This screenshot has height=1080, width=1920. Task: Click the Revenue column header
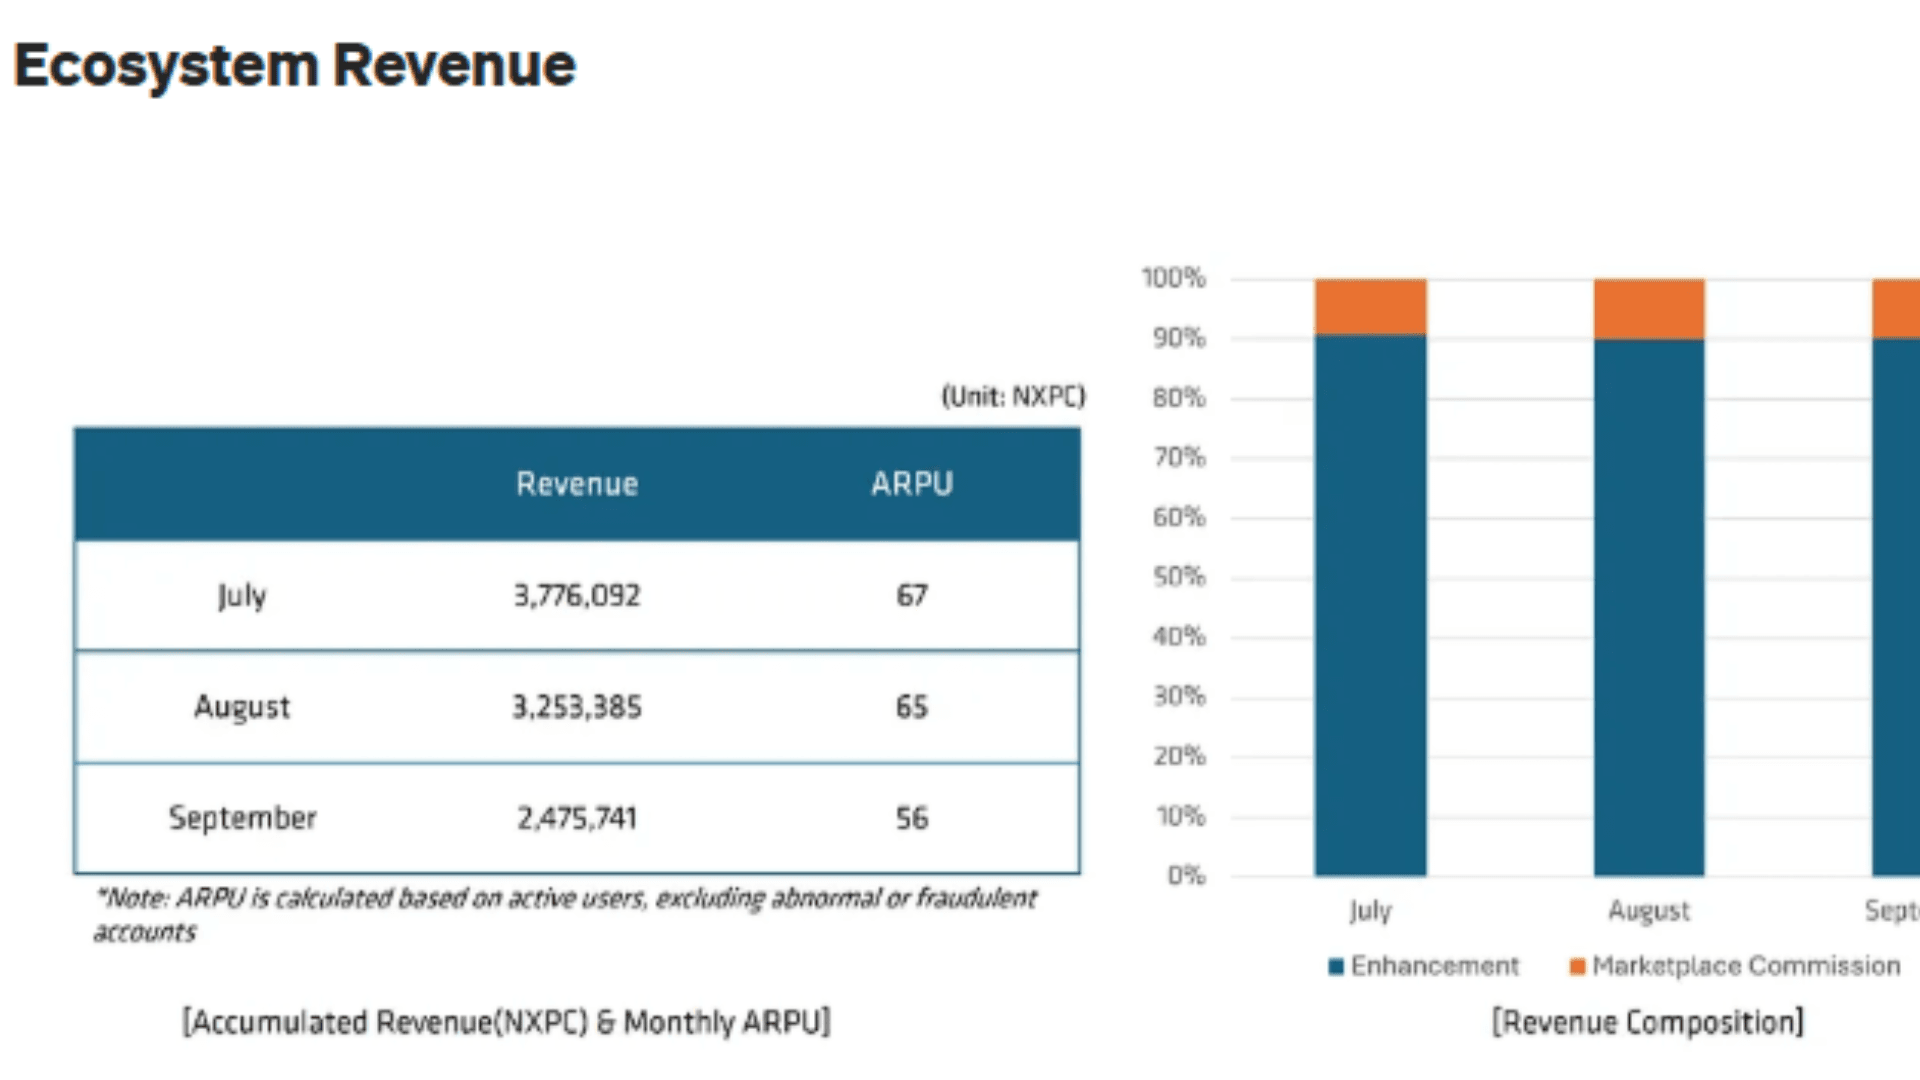click(577, 484)
